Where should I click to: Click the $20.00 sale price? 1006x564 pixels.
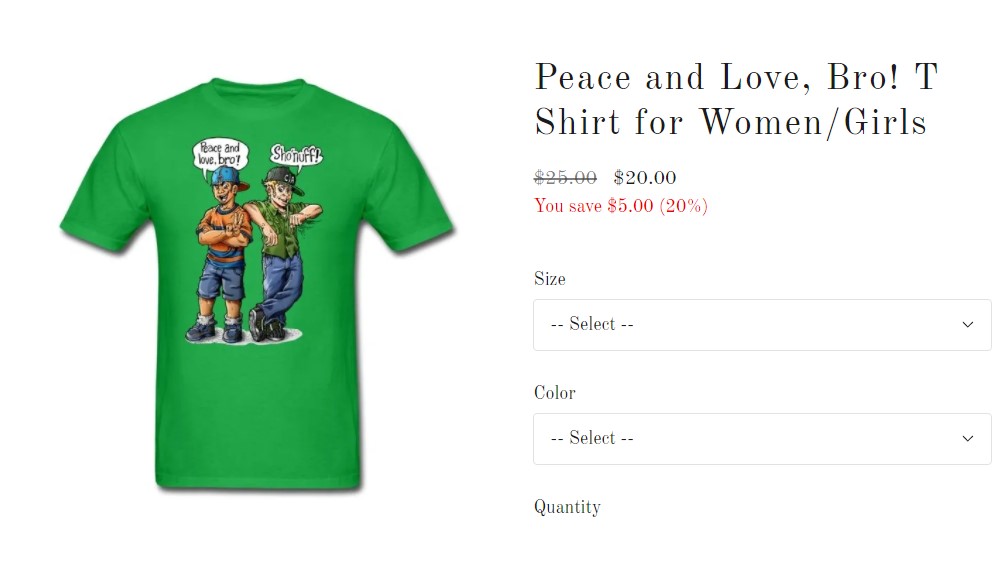point(645,177)
